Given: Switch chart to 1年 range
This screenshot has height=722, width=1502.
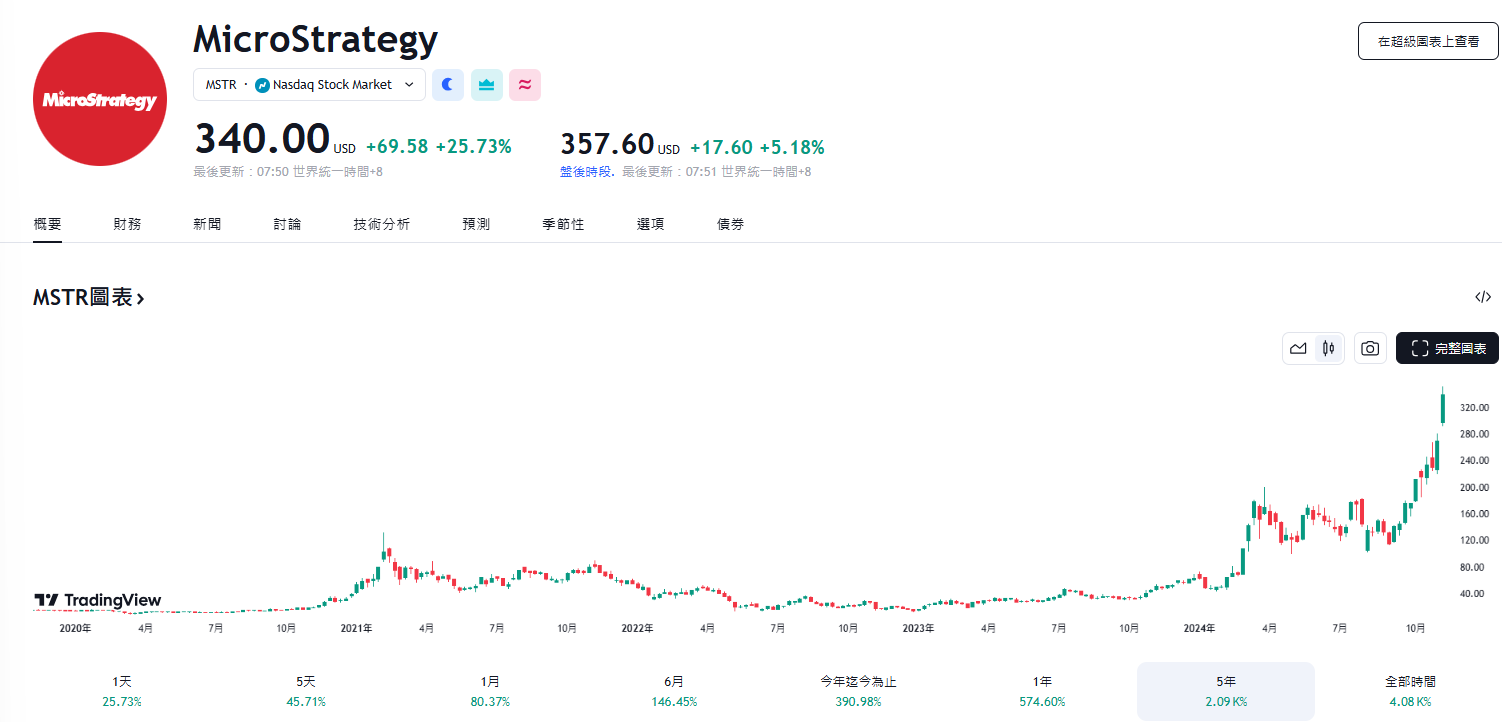Looking at the screenshot, I should [x=1040, y=690].
